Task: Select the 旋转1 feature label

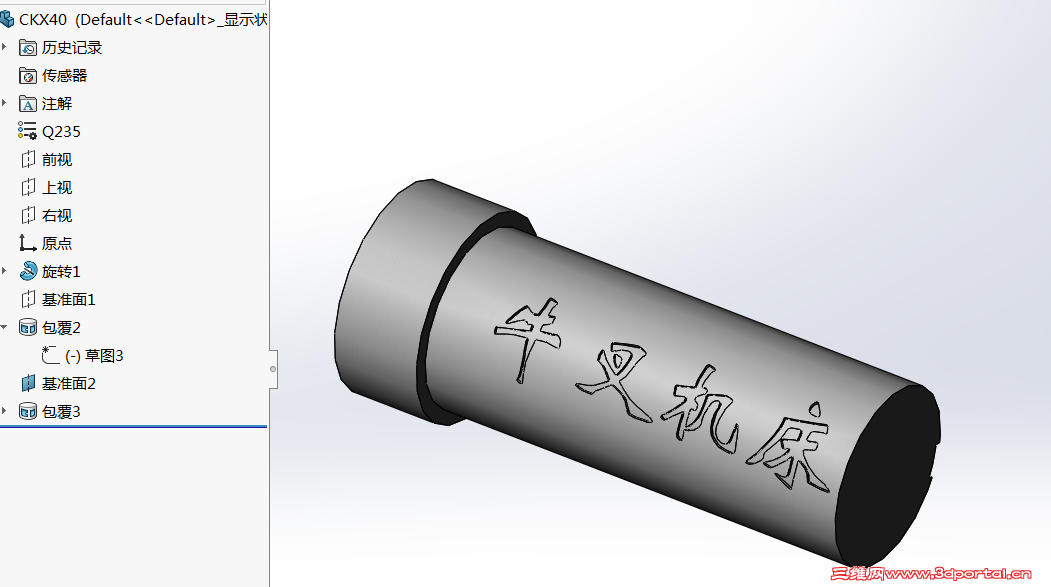Action: click(x=61, y=271)
